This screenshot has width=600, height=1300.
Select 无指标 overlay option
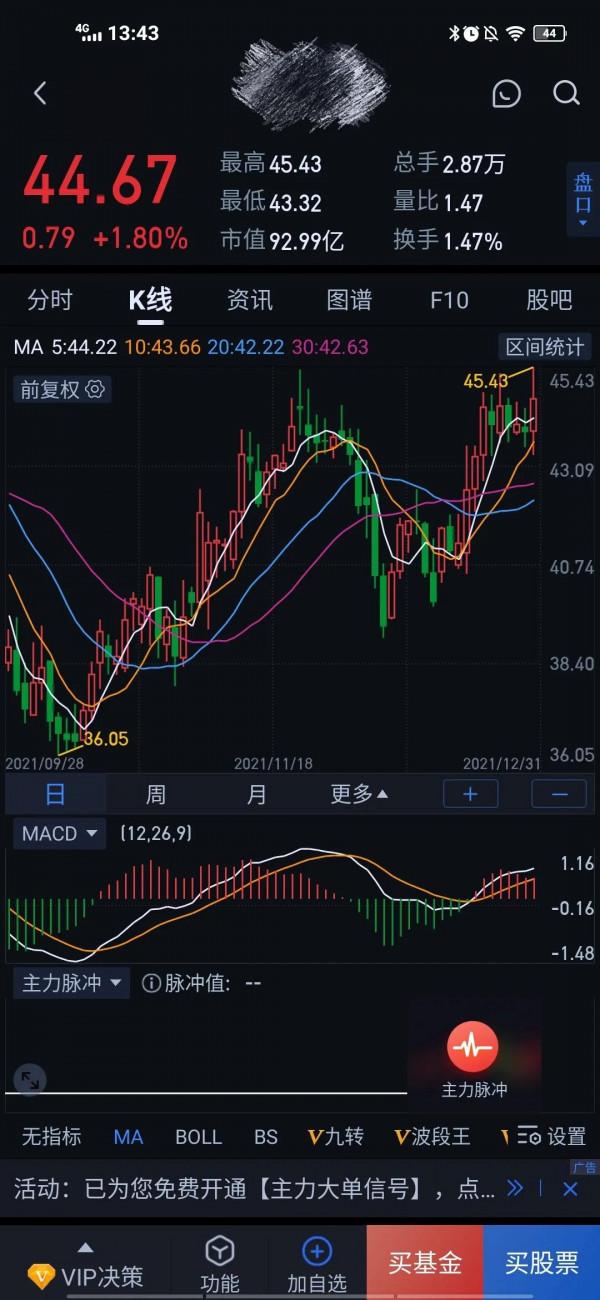click(52, 1137)
